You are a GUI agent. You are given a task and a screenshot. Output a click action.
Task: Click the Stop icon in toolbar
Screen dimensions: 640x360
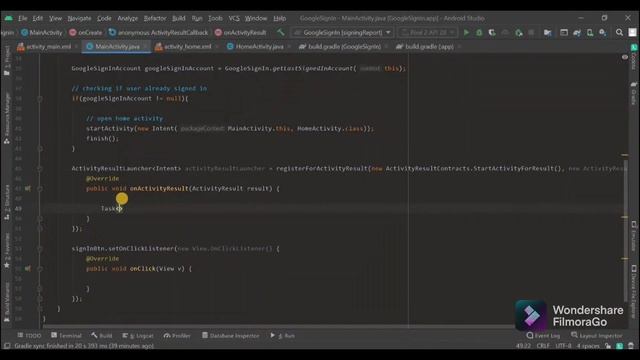pyautogui.click(x=531, y=32)
